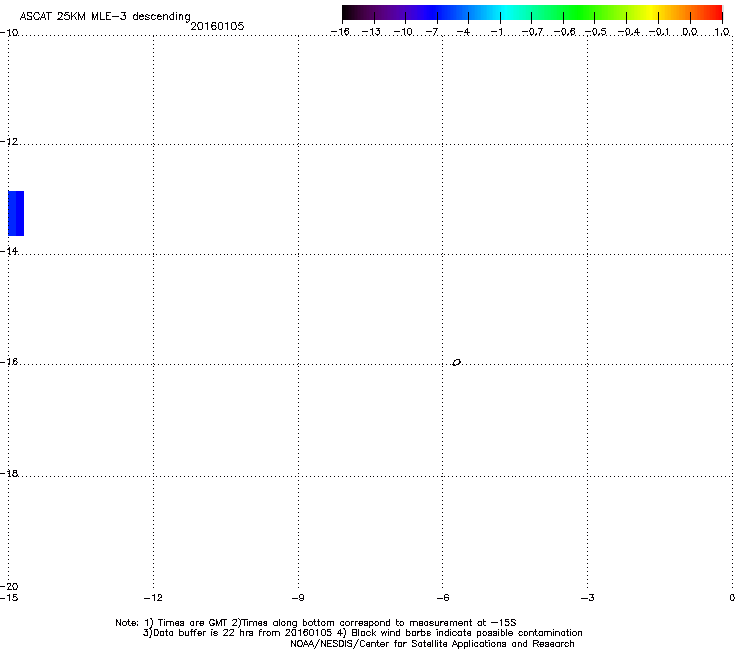
Task: Click the -16 label under the color bar
Action: tap(340, 32)
